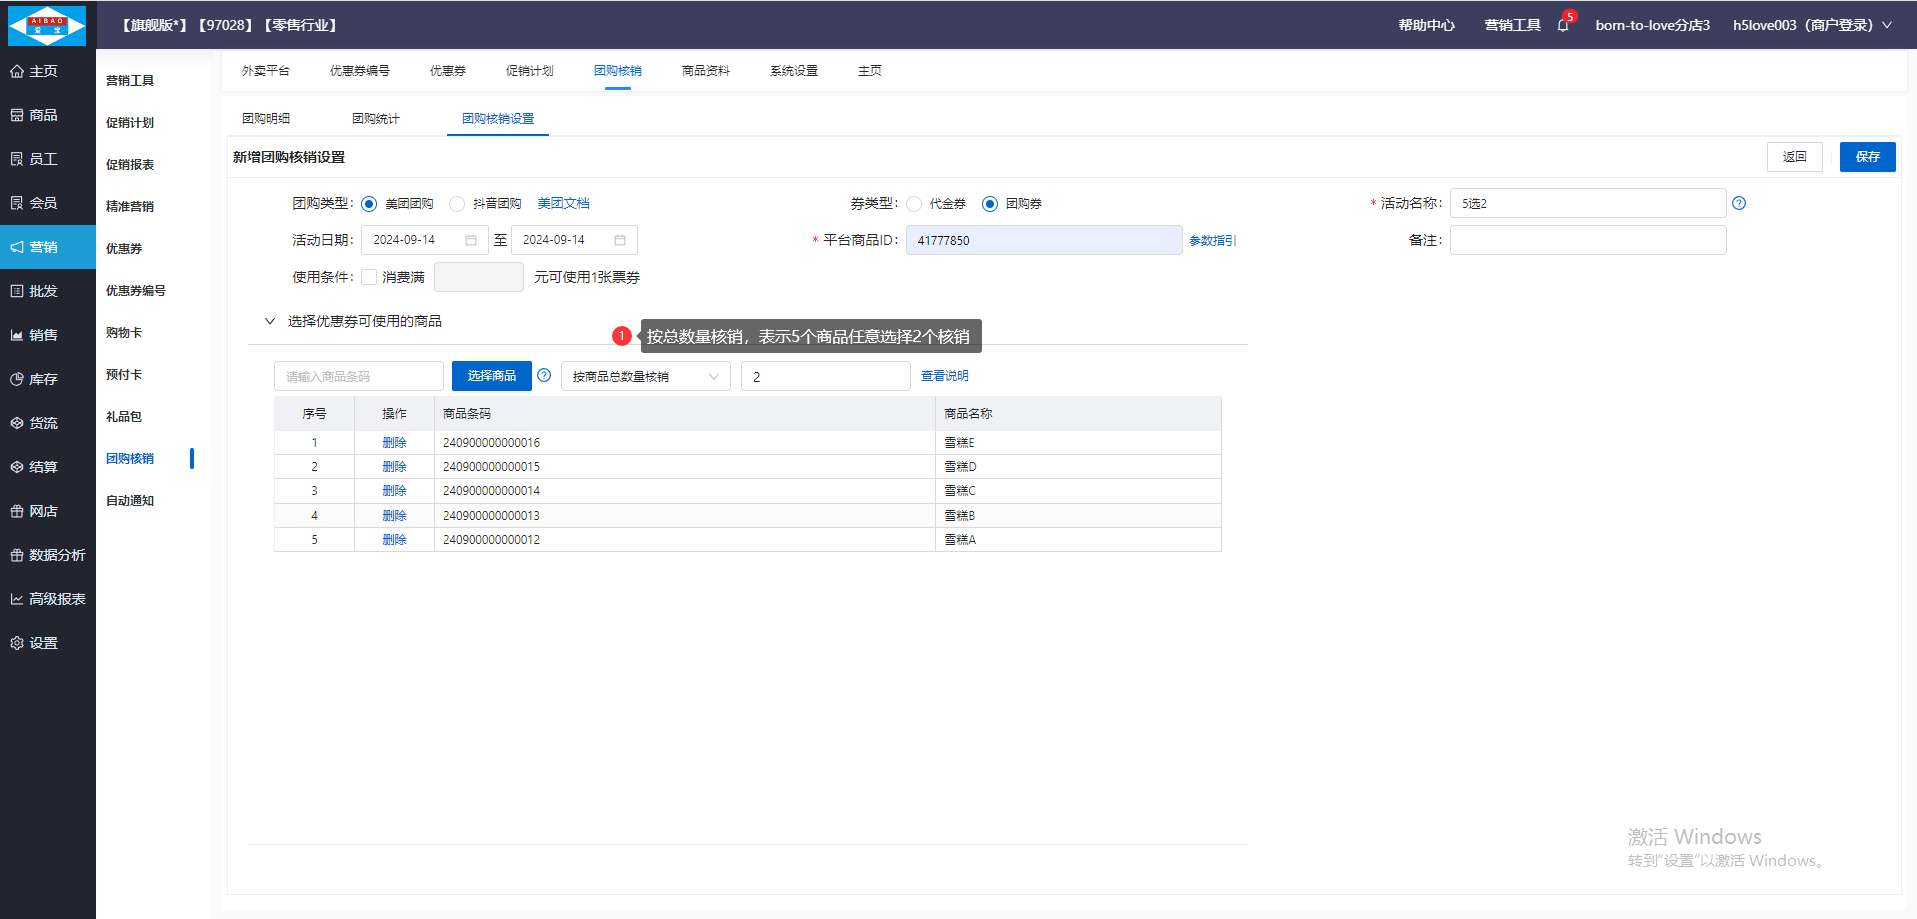
Task: Switch to 团购统计 tab
Action: [375, 118]
